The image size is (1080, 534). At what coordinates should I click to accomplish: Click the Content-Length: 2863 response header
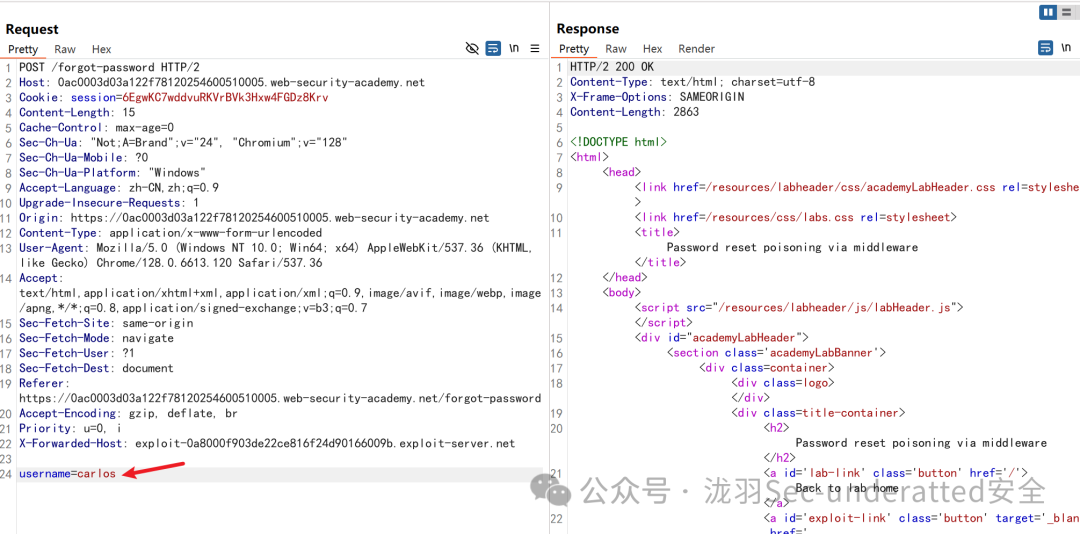pos(634,112)
